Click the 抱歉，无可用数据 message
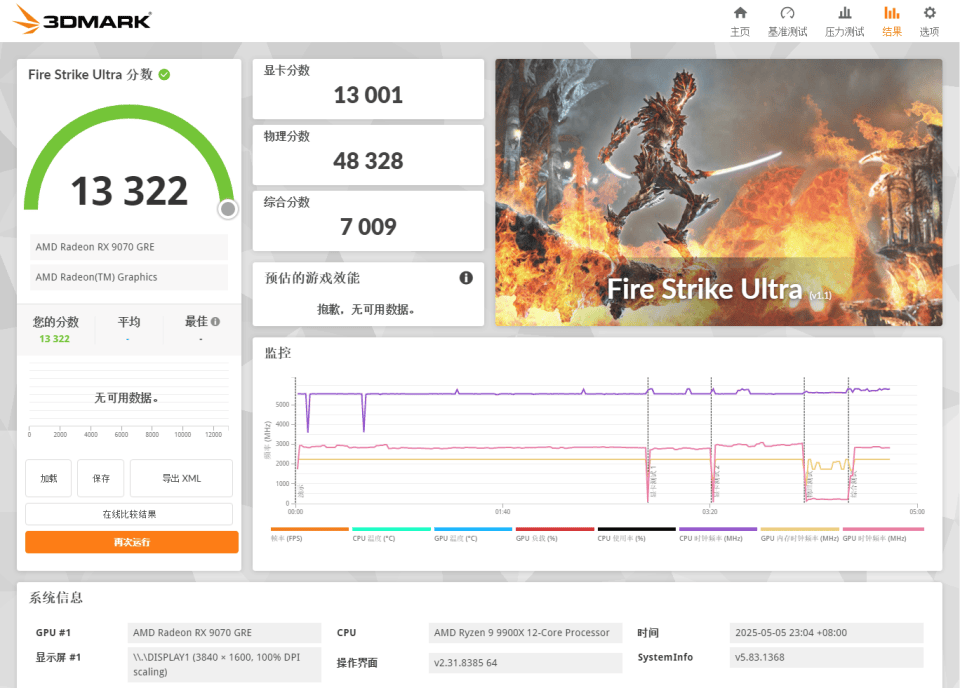This screenshot has height=688, width=960. 366,310
